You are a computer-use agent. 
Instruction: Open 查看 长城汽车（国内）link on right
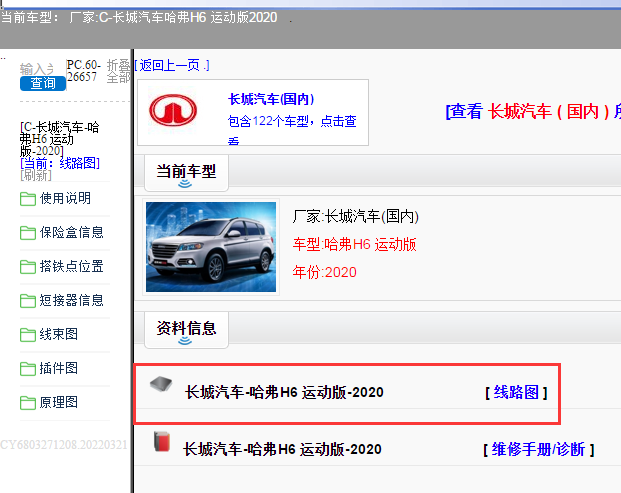(533, 111)
